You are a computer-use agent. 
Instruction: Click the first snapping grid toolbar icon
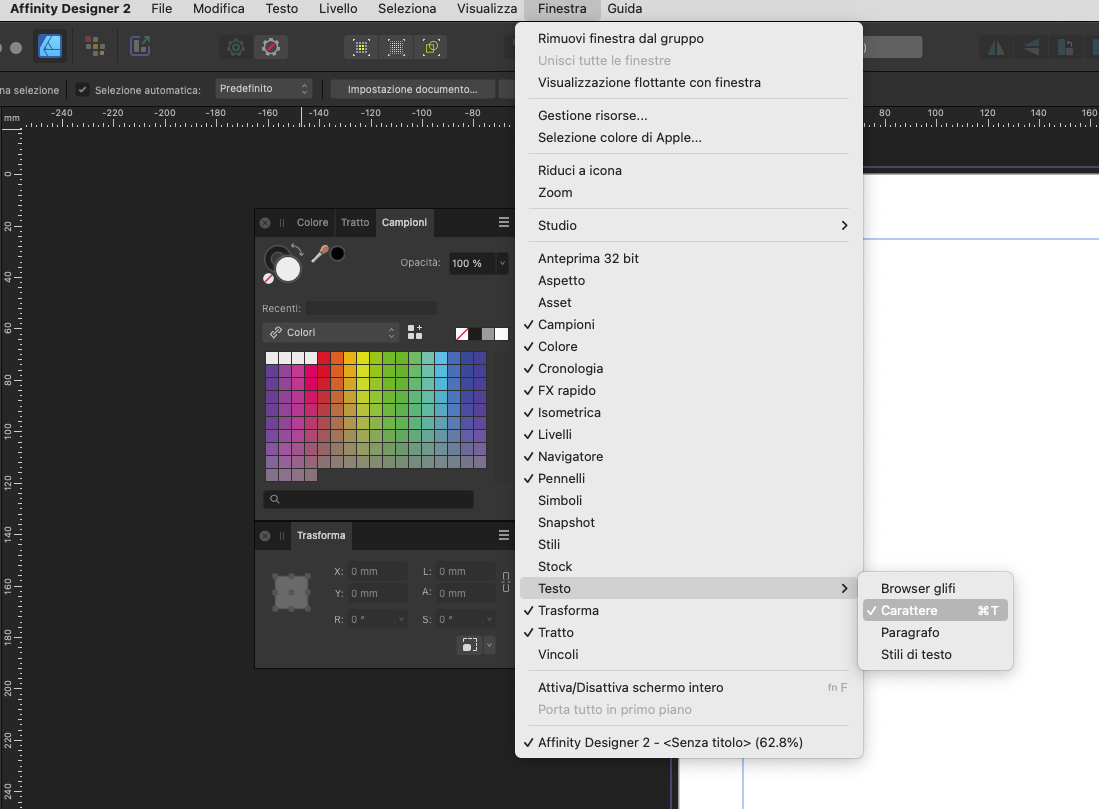[362, 47]
